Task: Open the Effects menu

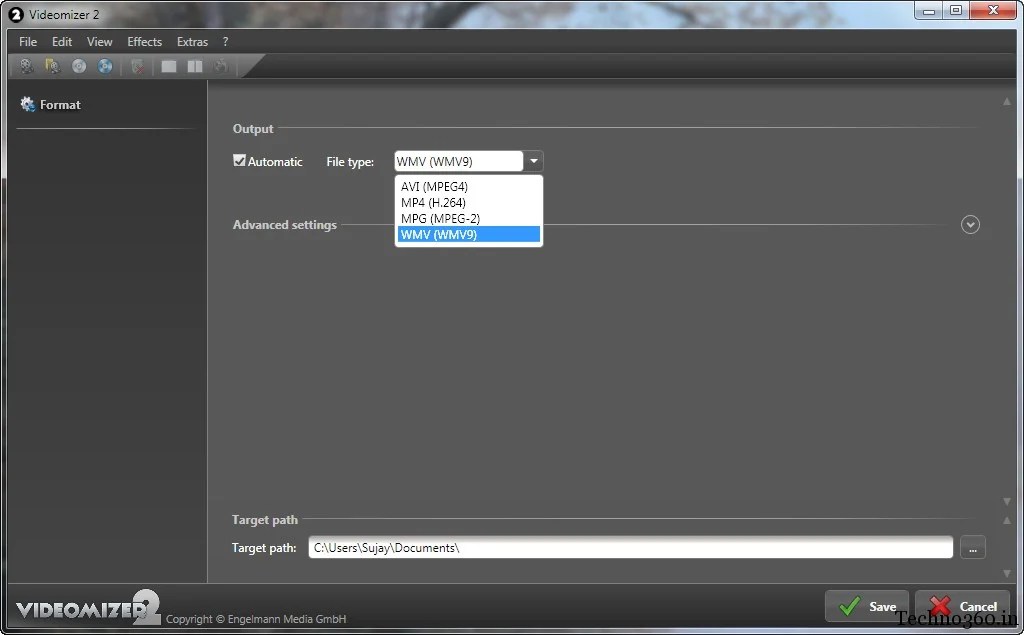Action: 144,41
